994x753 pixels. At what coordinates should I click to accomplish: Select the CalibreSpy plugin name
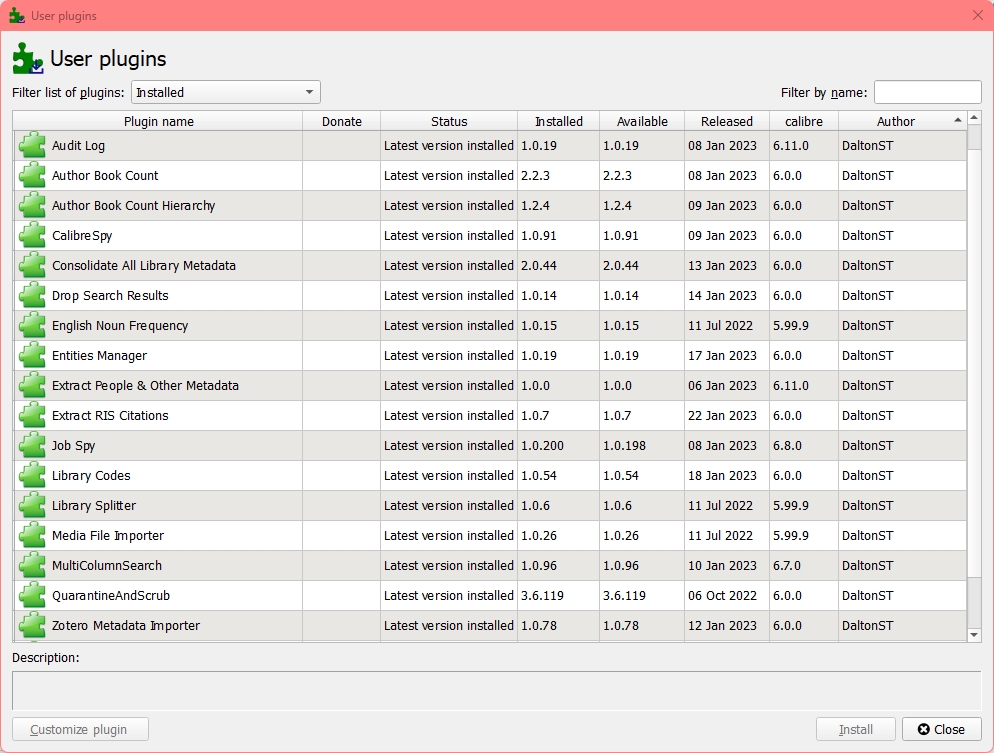point(82,235)
